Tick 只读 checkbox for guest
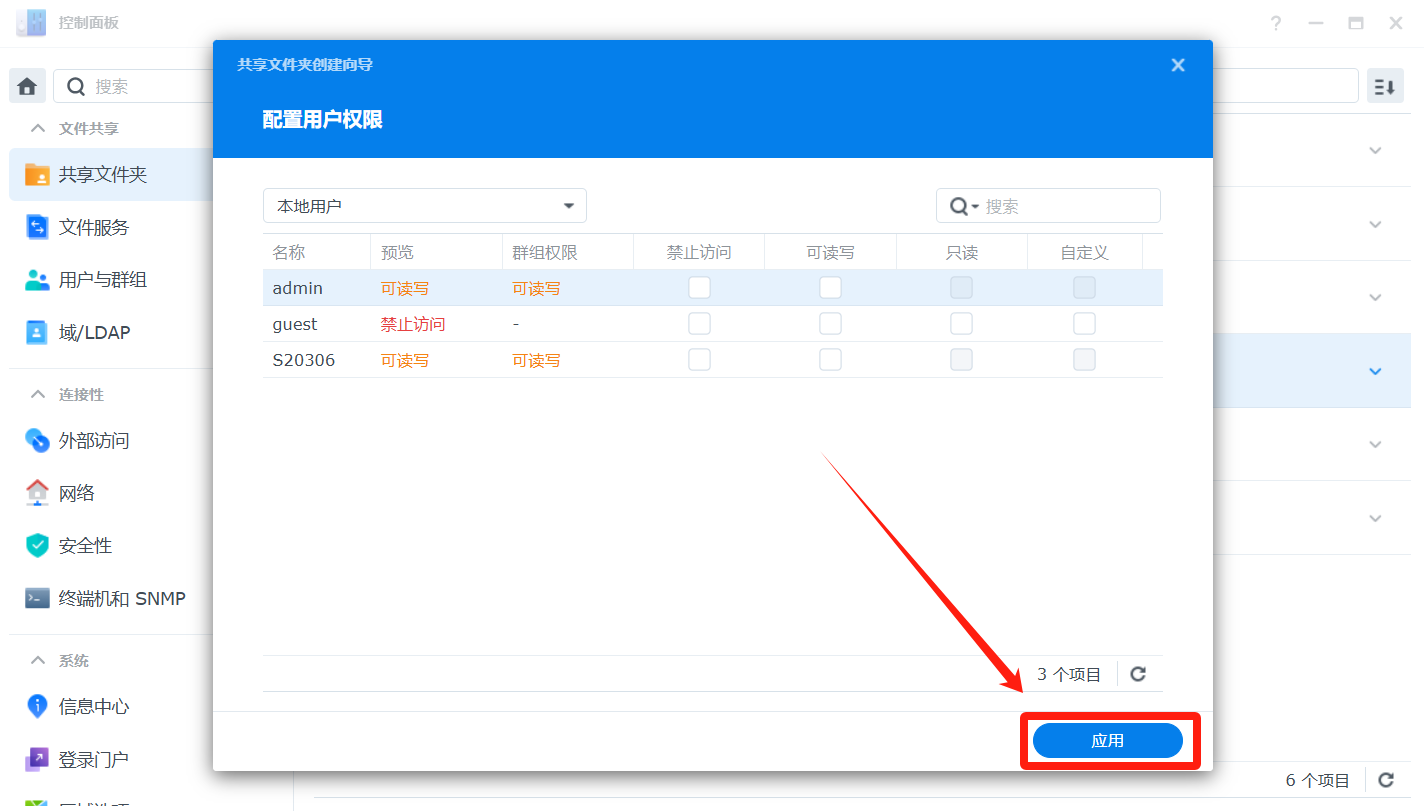Image resolution: width=1424 pixels, height=811 pixels. [961, 324]
